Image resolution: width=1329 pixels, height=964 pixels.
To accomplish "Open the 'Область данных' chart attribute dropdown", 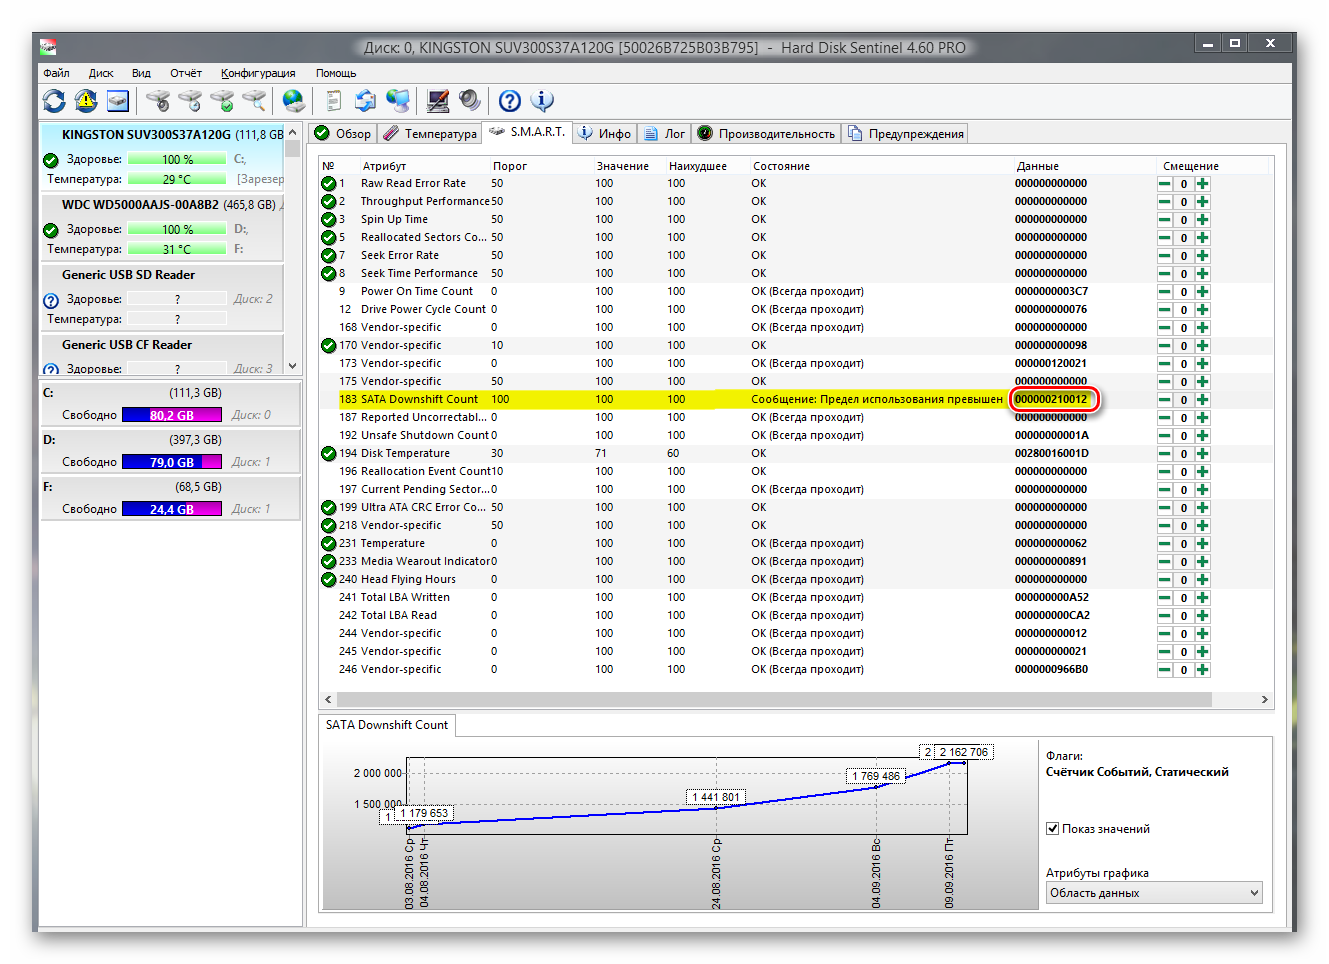I will tap(1154, 893).
